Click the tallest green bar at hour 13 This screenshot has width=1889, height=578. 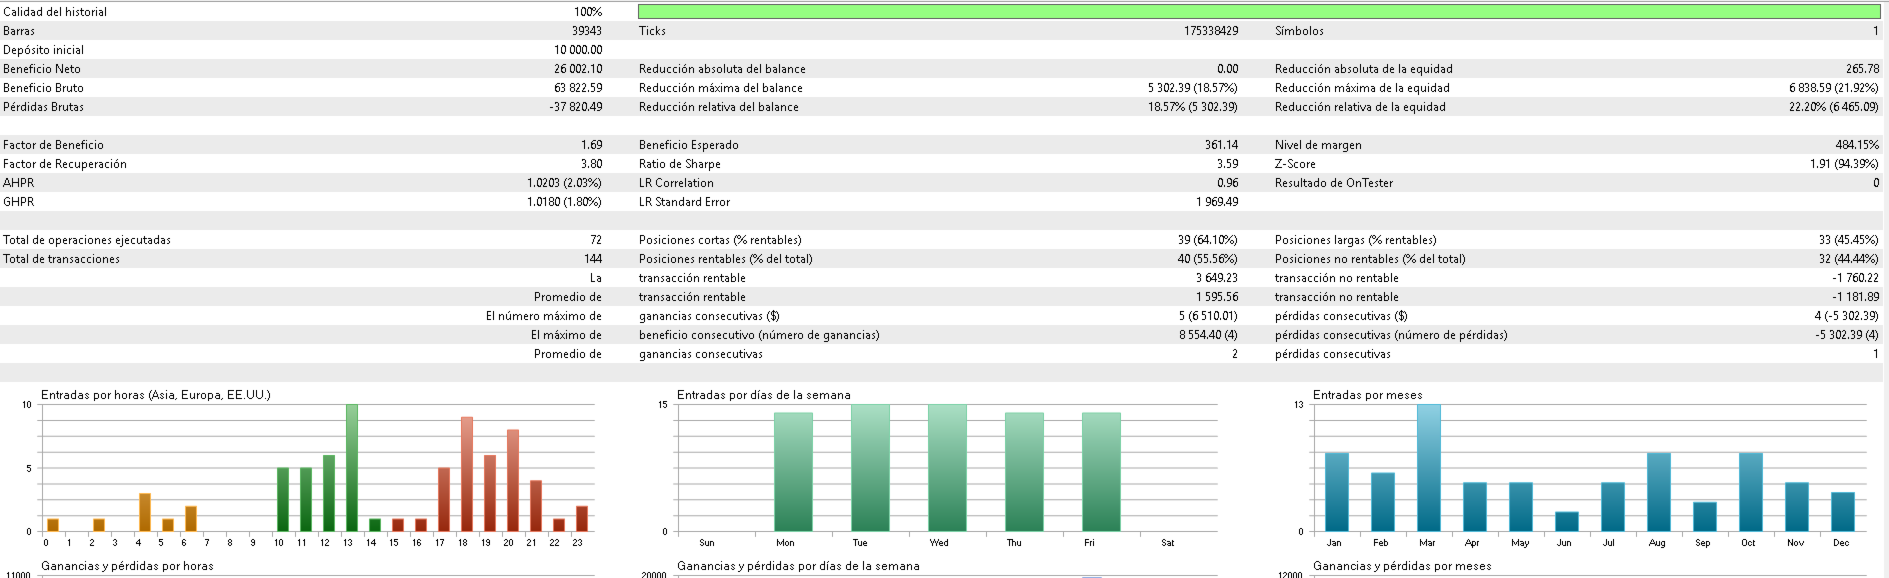tap(351, 468)
